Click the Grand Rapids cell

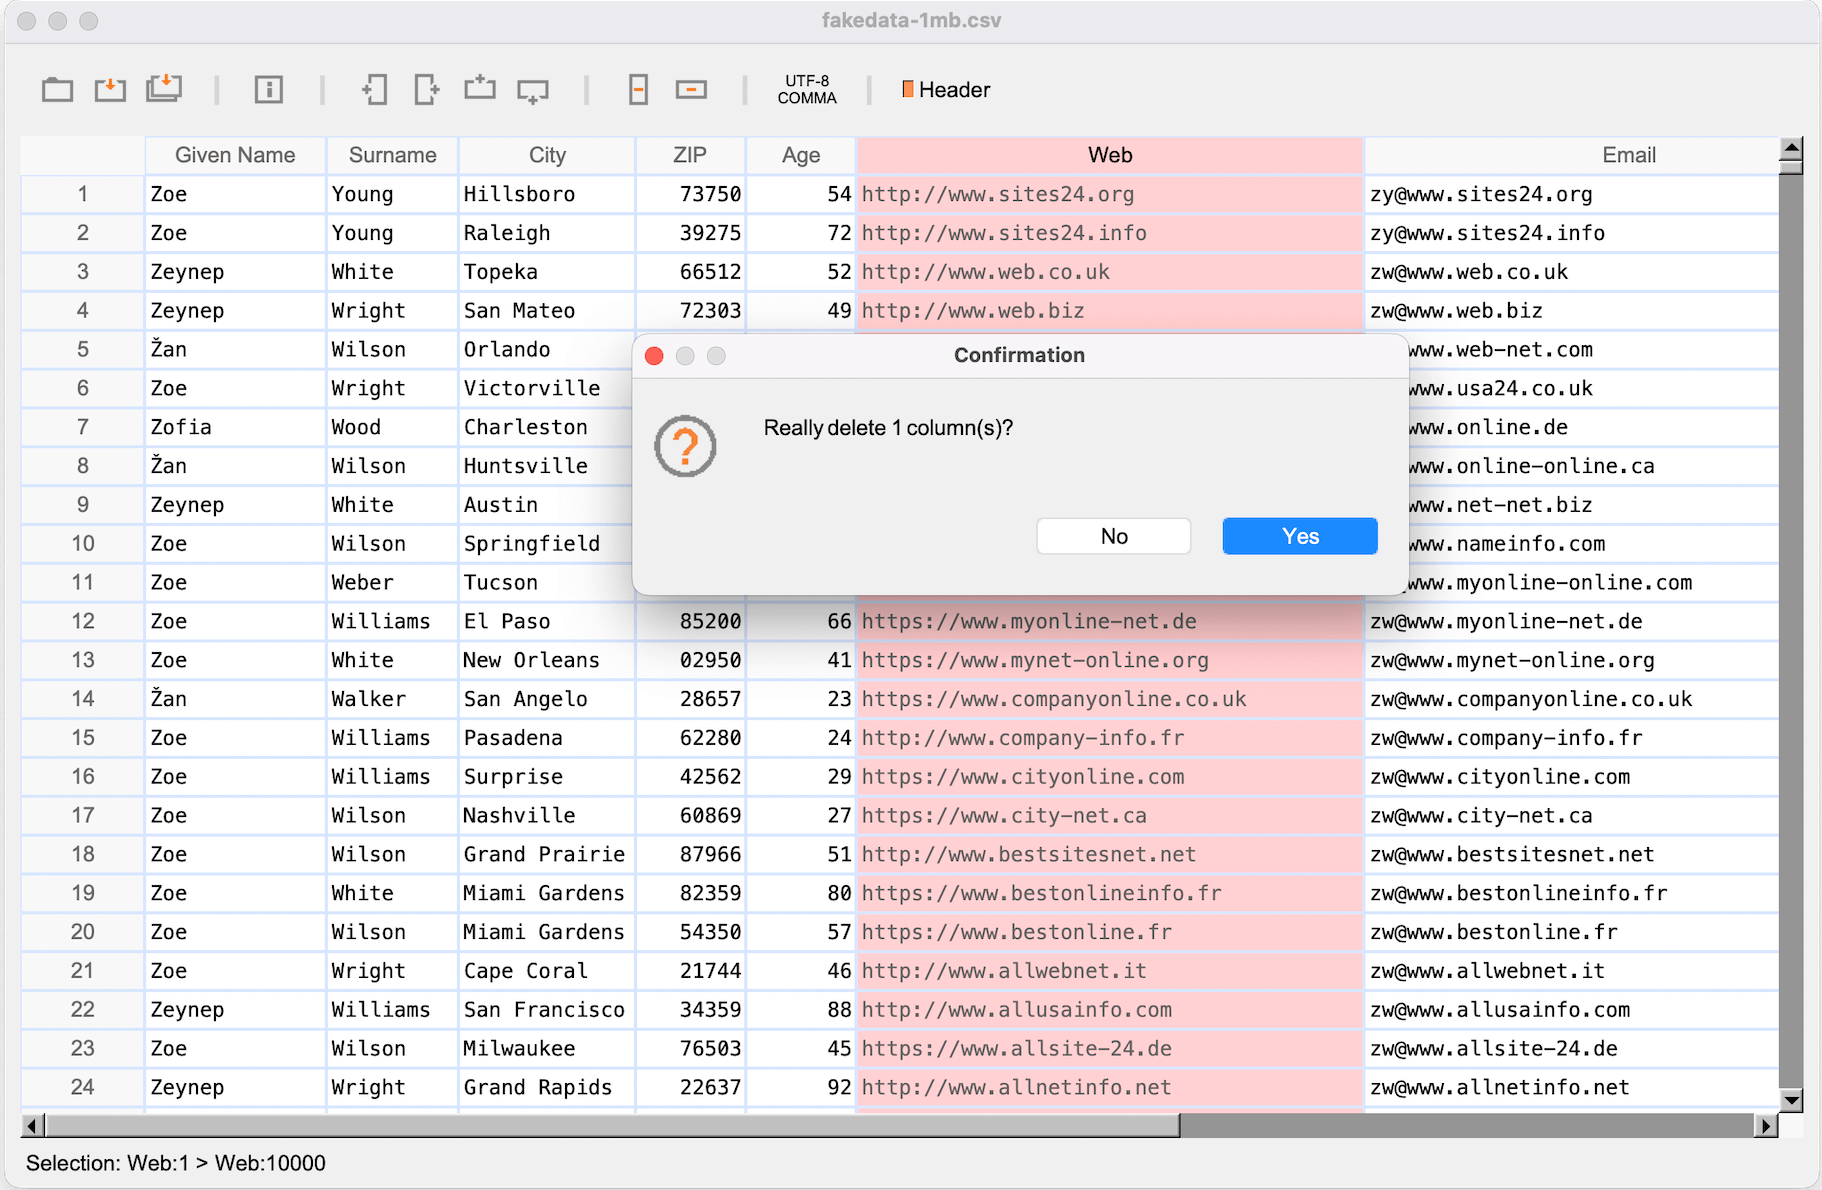[x=547, y=1087]
